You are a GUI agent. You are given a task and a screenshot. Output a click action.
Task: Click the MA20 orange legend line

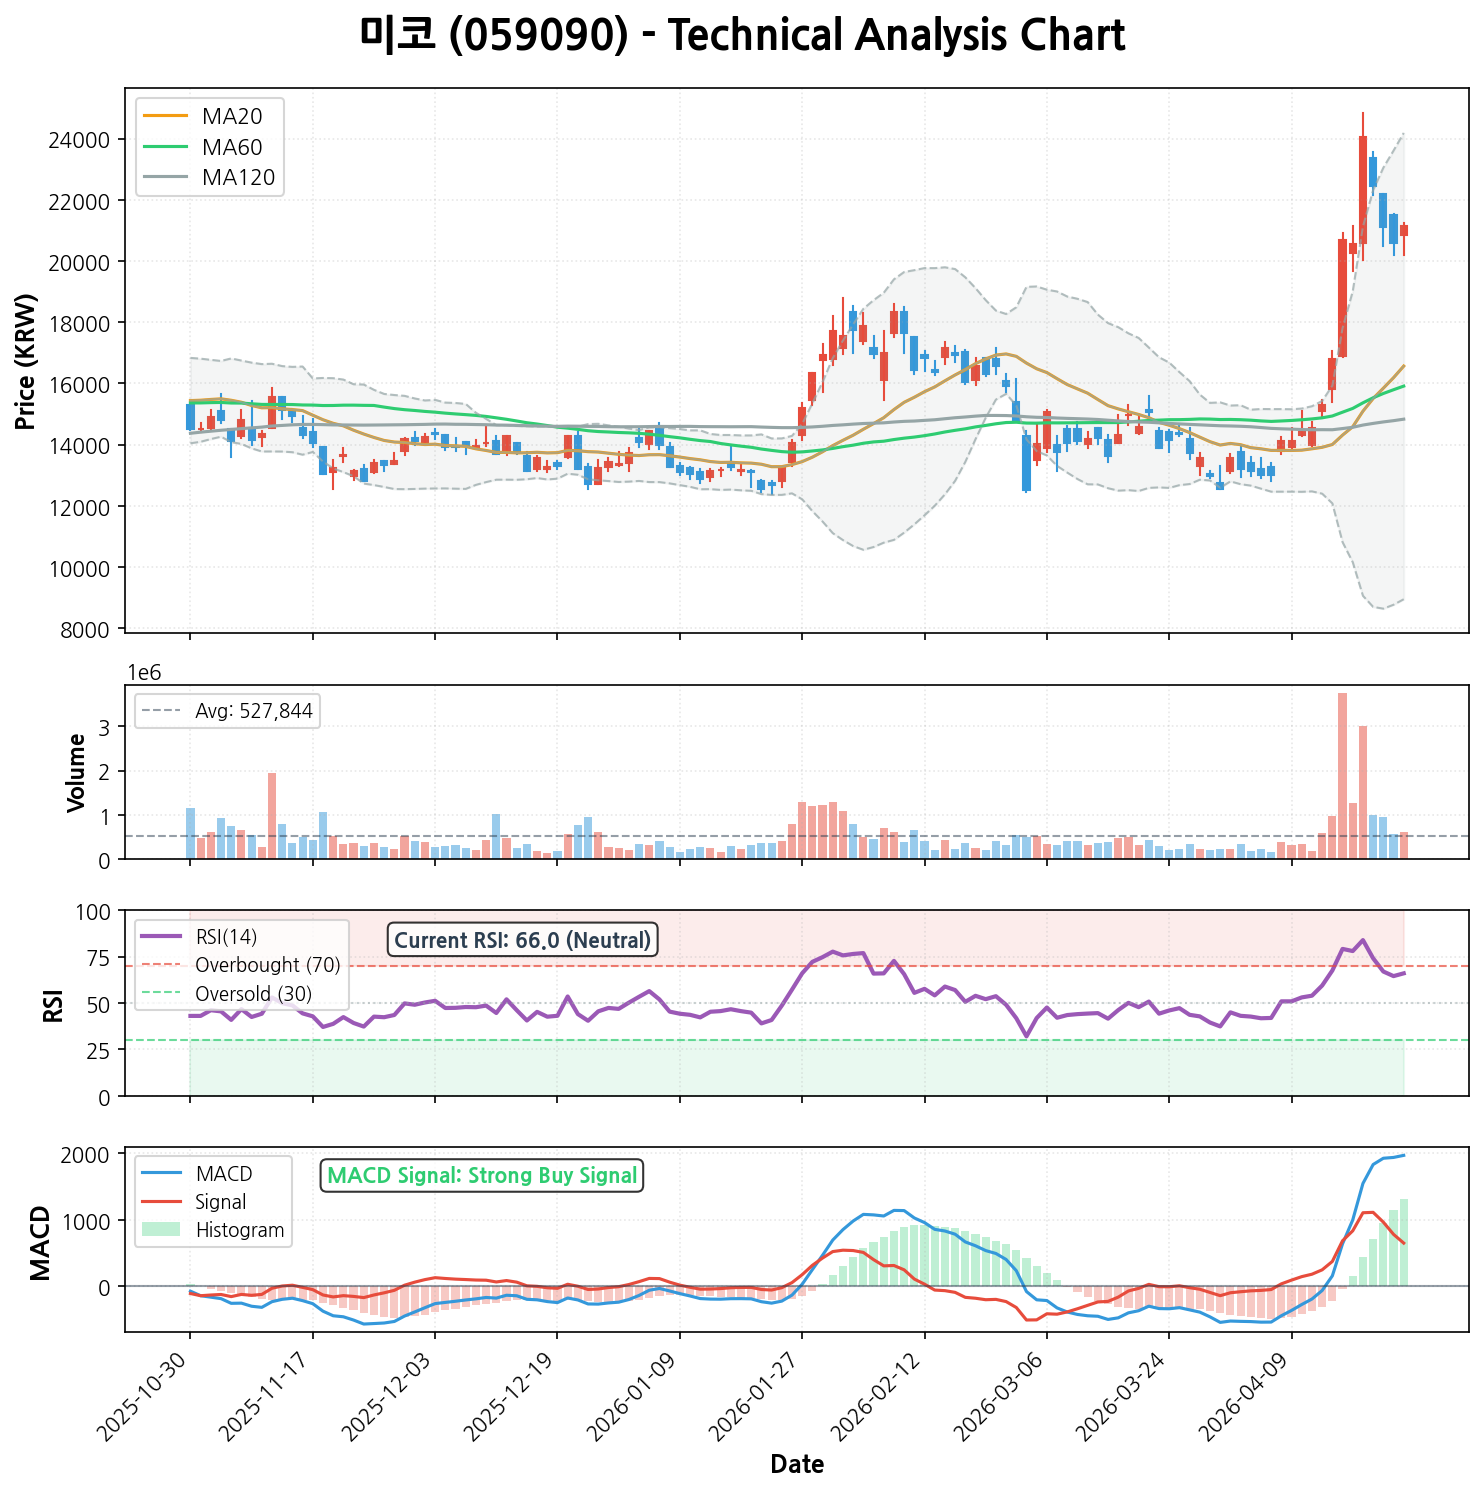[x=166, y=117]
